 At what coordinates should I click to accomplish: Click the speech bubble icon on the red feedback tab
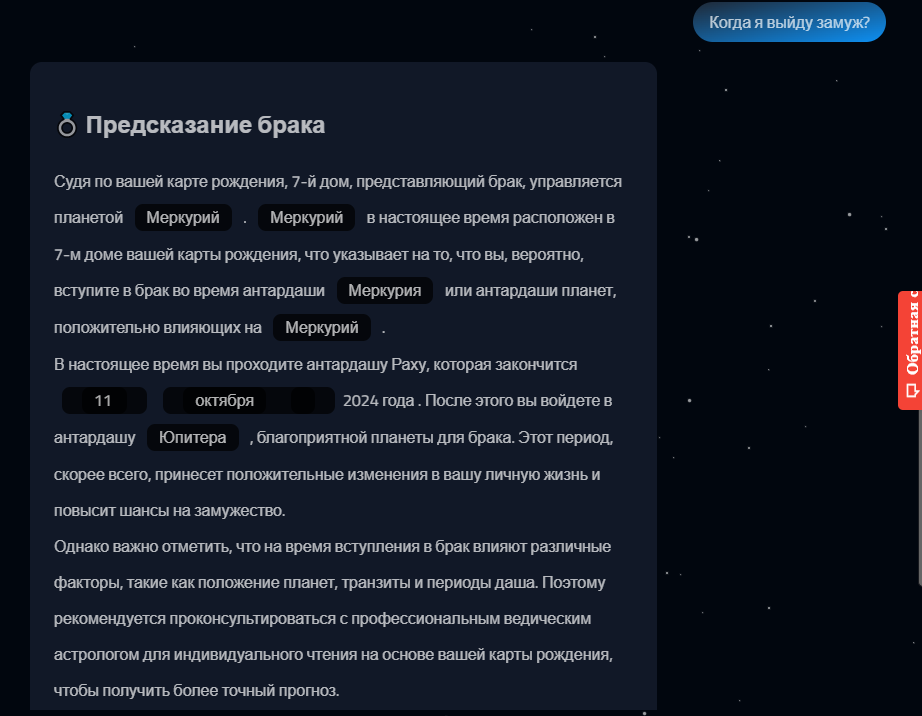click(911, 392)
